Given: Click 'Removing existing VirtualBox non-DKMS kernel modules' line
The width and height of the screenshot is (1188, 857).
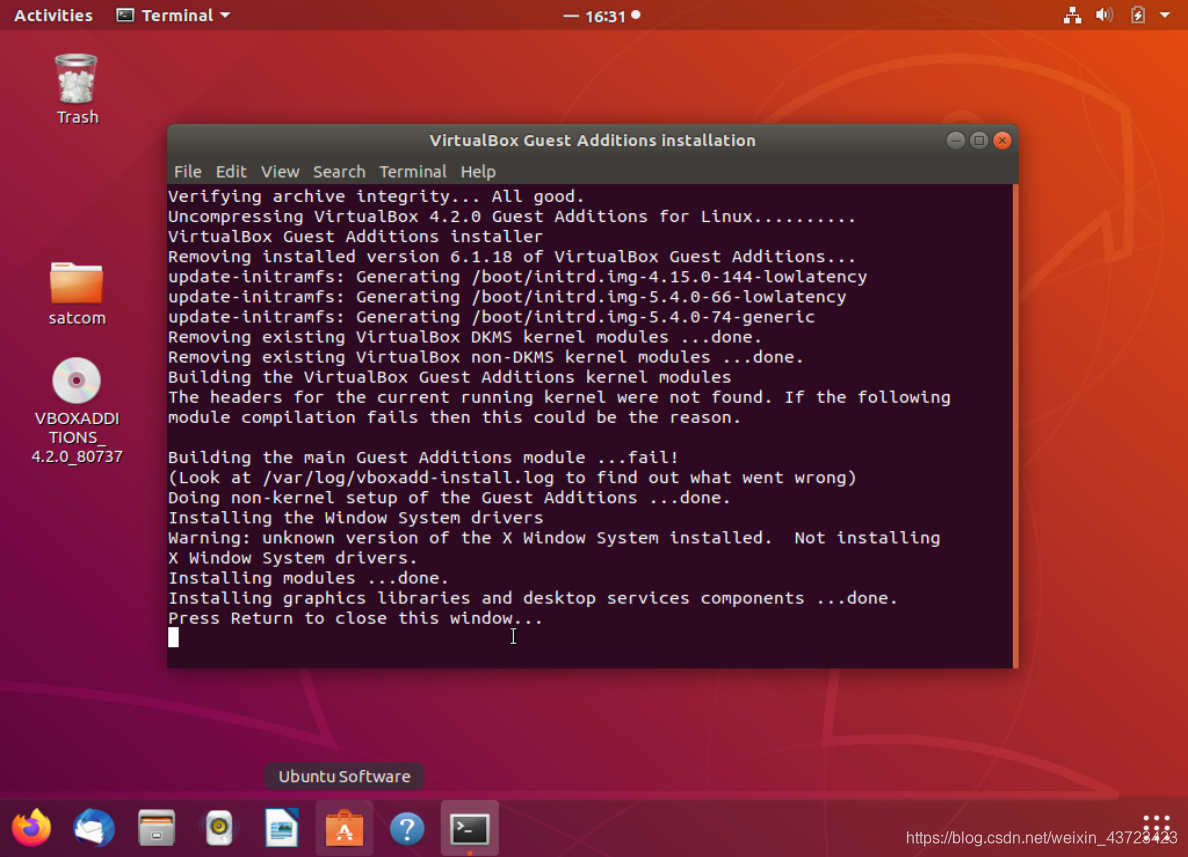Looking at the screenshot, I should (486, 358).
